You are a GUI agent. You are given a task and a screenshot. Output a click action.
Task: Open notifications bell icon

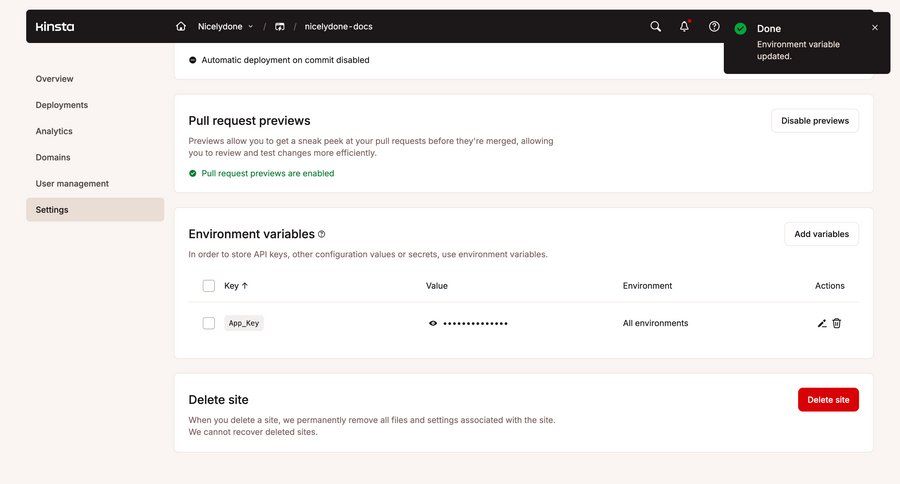click(684, 26)
